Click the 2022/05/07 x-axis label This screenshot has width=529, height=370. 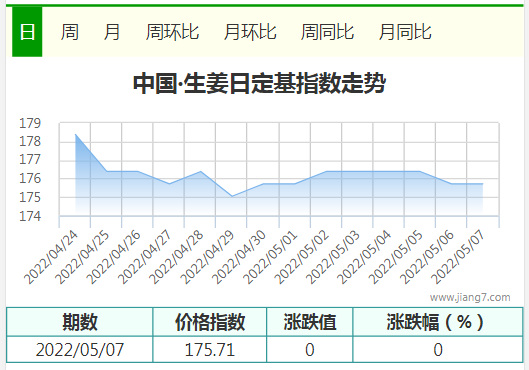pos(458,257)
